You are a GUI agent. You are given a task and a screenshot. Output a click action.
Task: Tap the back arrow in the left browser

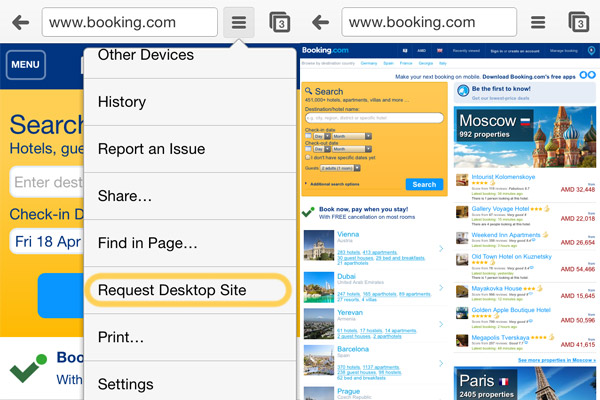pyautogui.click(x=21, y=23)
